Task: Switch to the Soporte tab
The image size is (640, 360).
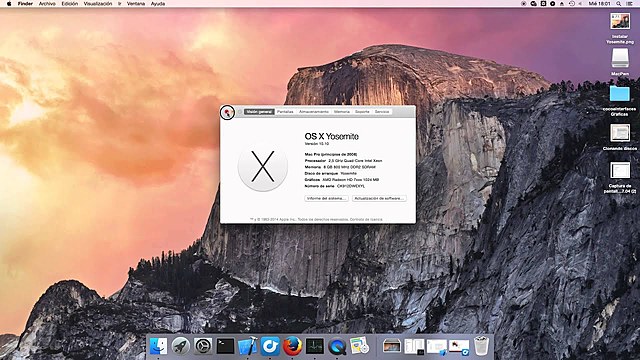Action: click(362, 111)
